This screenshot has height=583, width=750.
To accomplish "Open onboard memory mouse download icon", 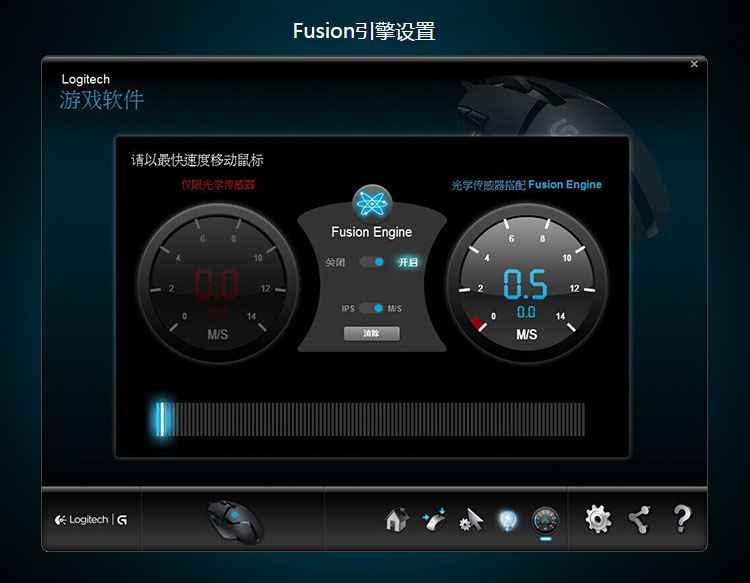I will [434, 519].
